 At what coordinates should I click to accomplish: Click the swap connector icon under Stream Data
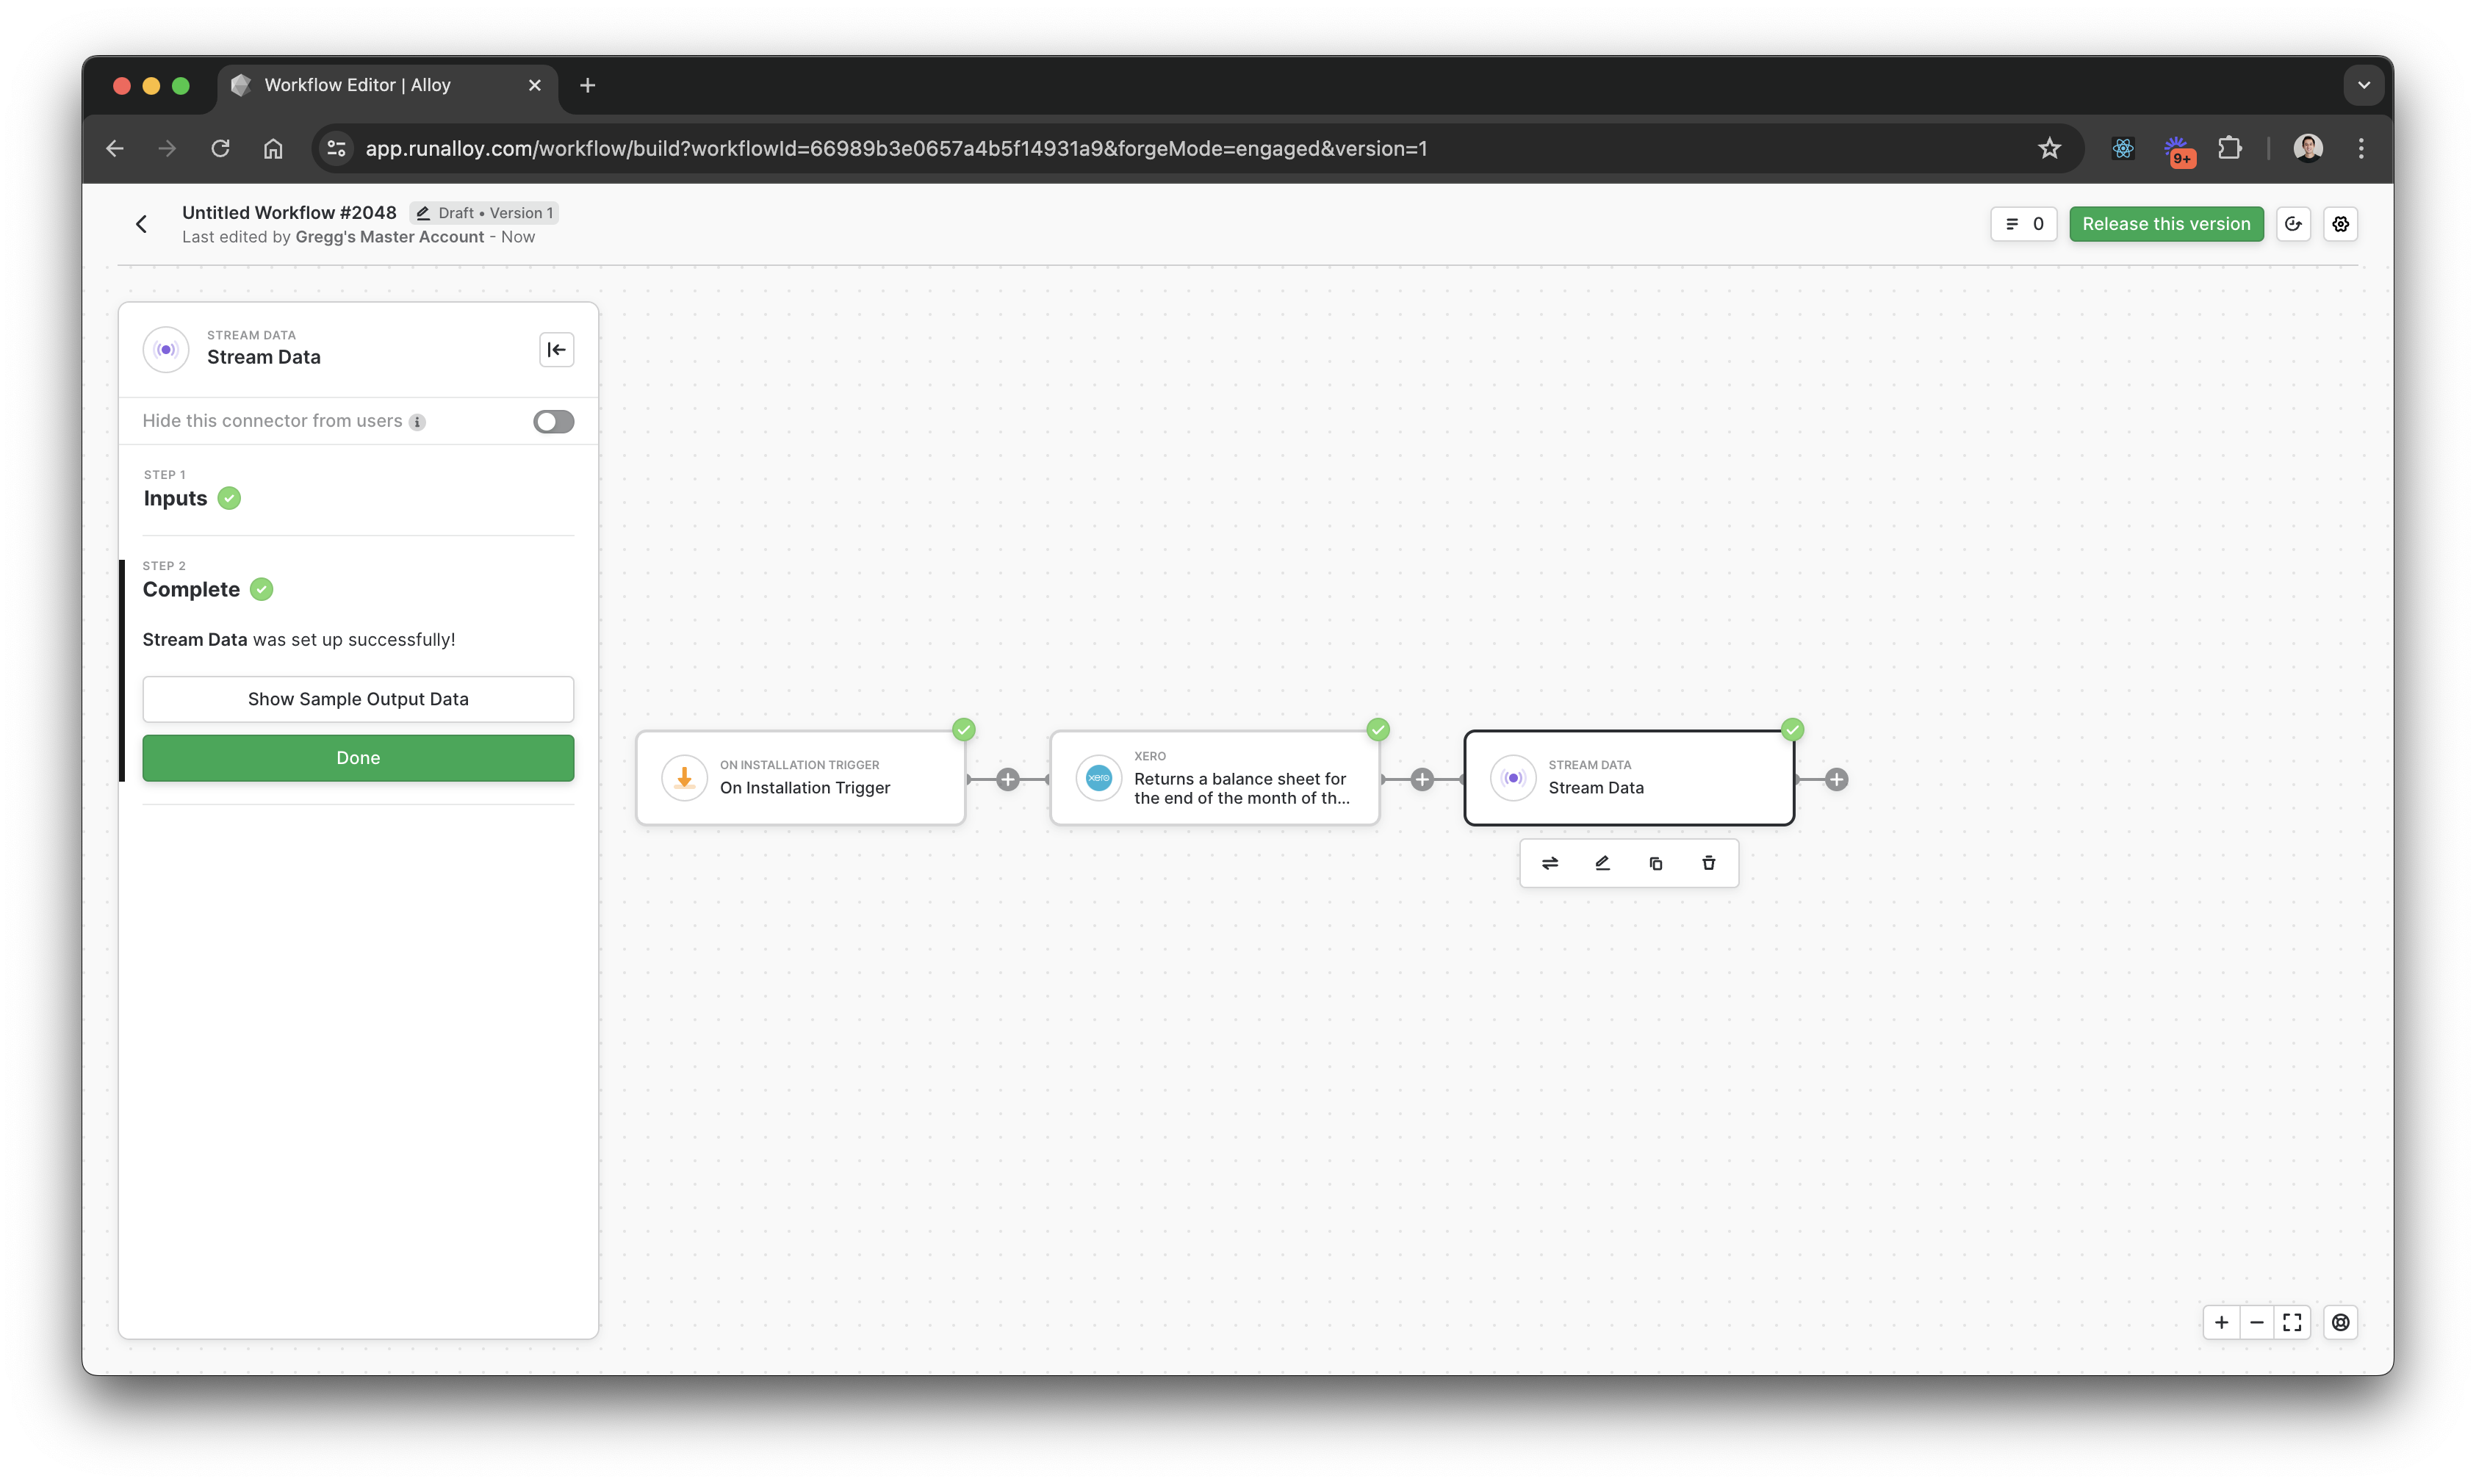(1549, 863)
